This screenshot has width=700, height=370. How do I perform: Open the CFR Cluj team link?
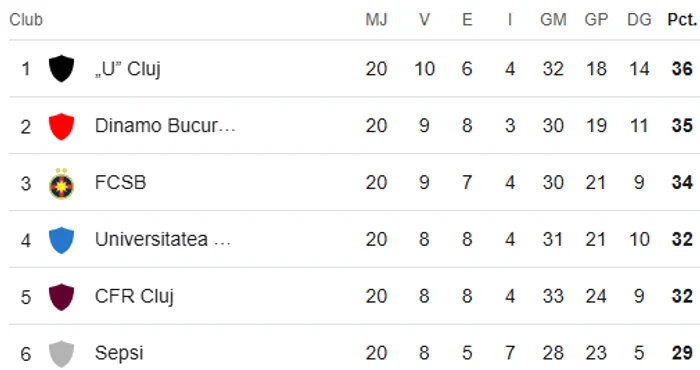[x=134, y=296]
